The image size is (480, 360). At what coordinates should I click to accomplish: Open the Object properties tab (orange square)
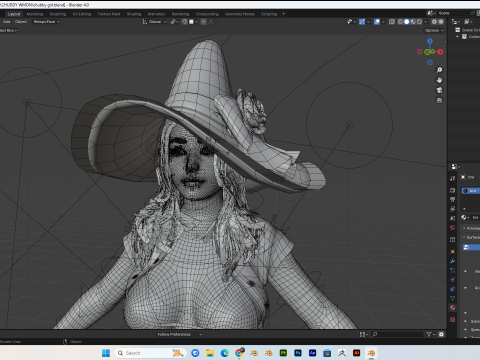pyautogui.click(x=452, y=252)
